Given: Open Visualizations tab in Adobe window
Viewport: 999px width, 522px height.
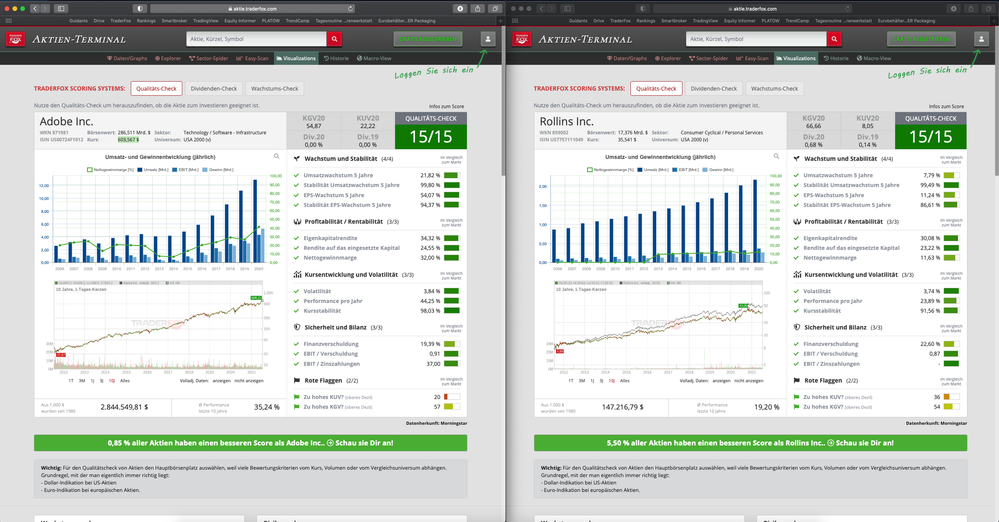Looking at the screenshot, I should point(296,58).
